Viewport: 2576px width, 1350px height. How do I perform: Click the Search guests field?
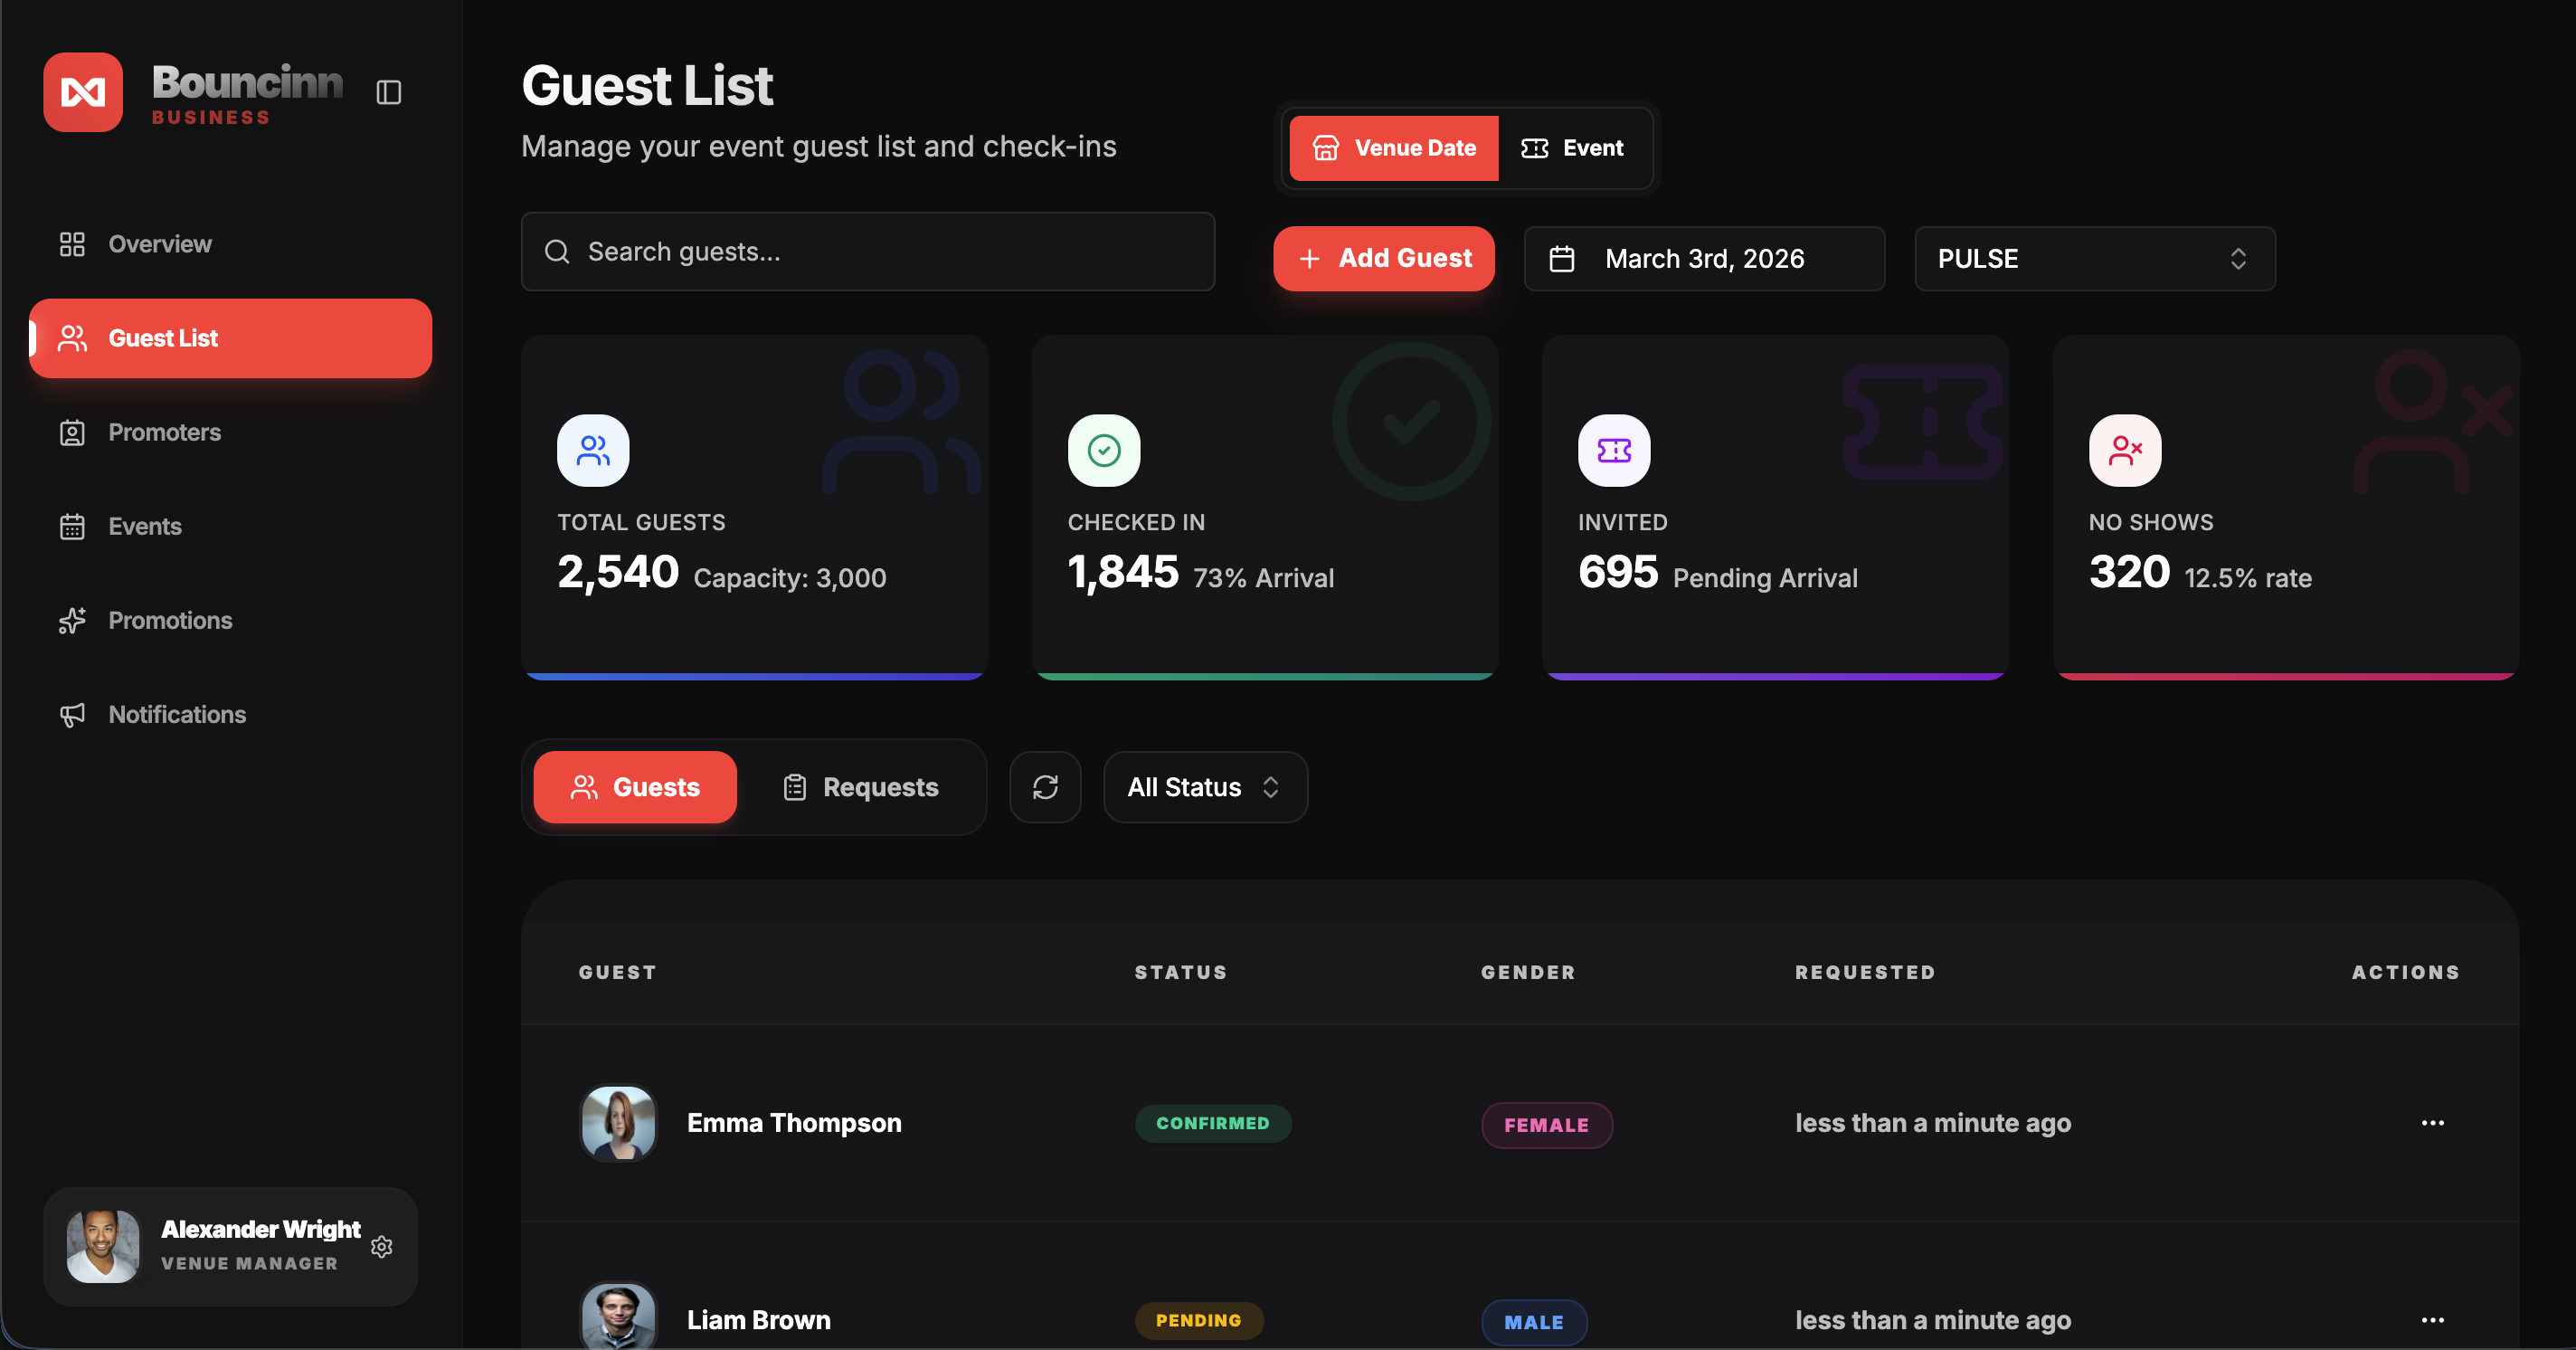[867, 252]
